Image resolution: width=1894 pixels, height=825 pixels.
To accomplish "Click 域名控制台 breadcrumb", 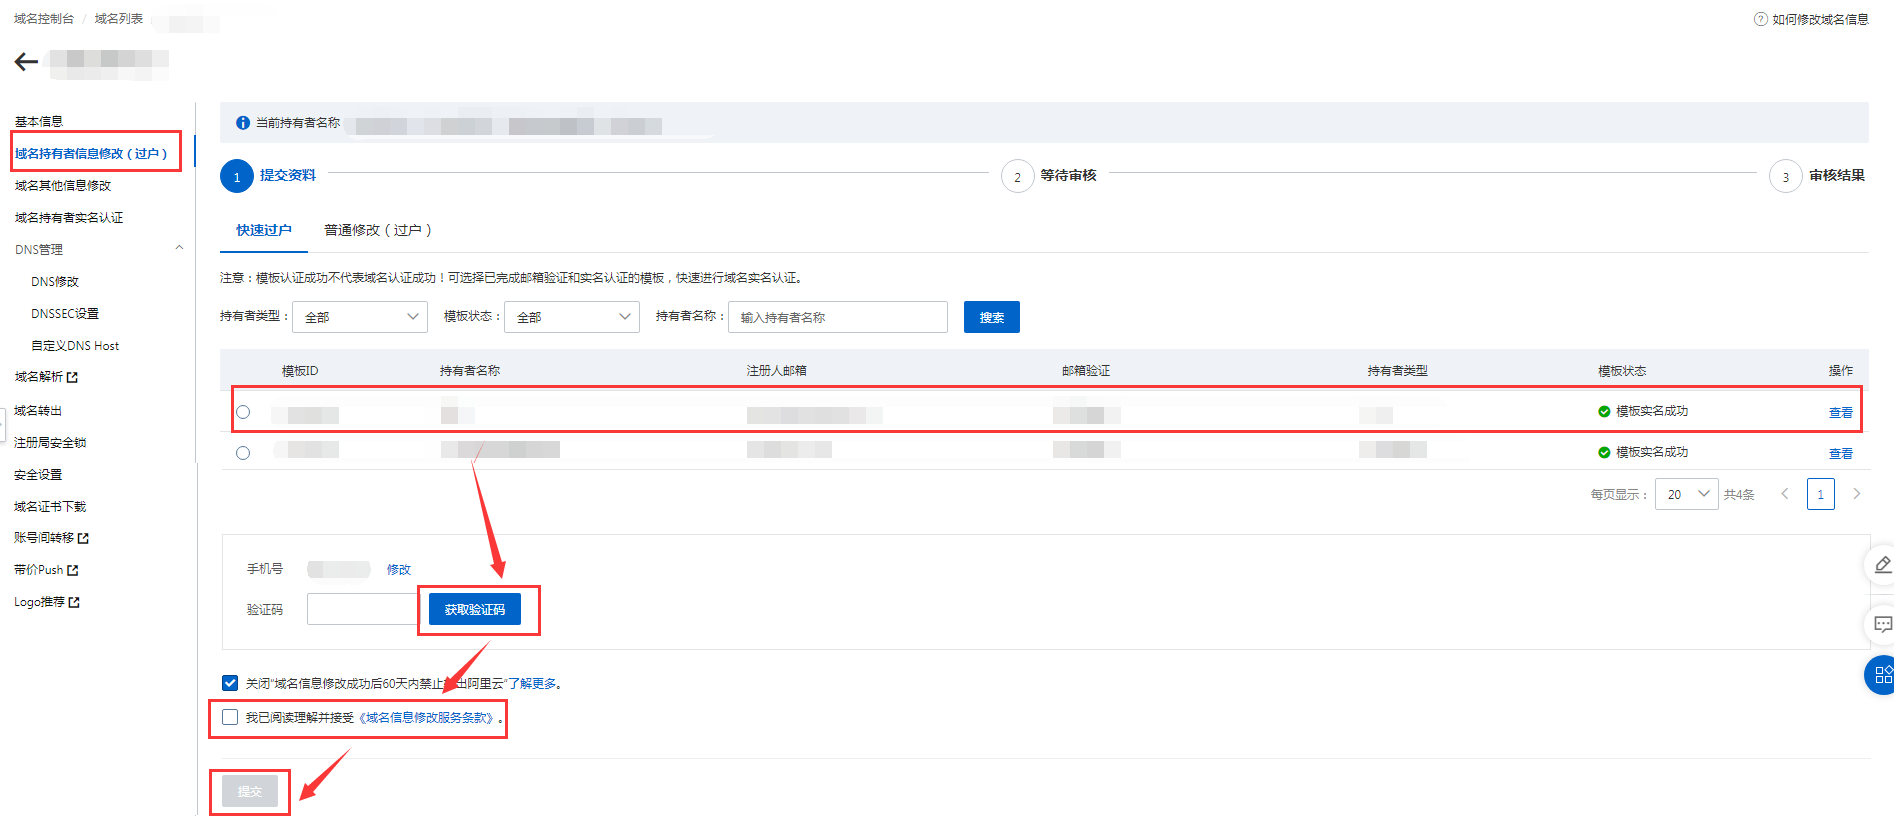I will click(44, 19).
